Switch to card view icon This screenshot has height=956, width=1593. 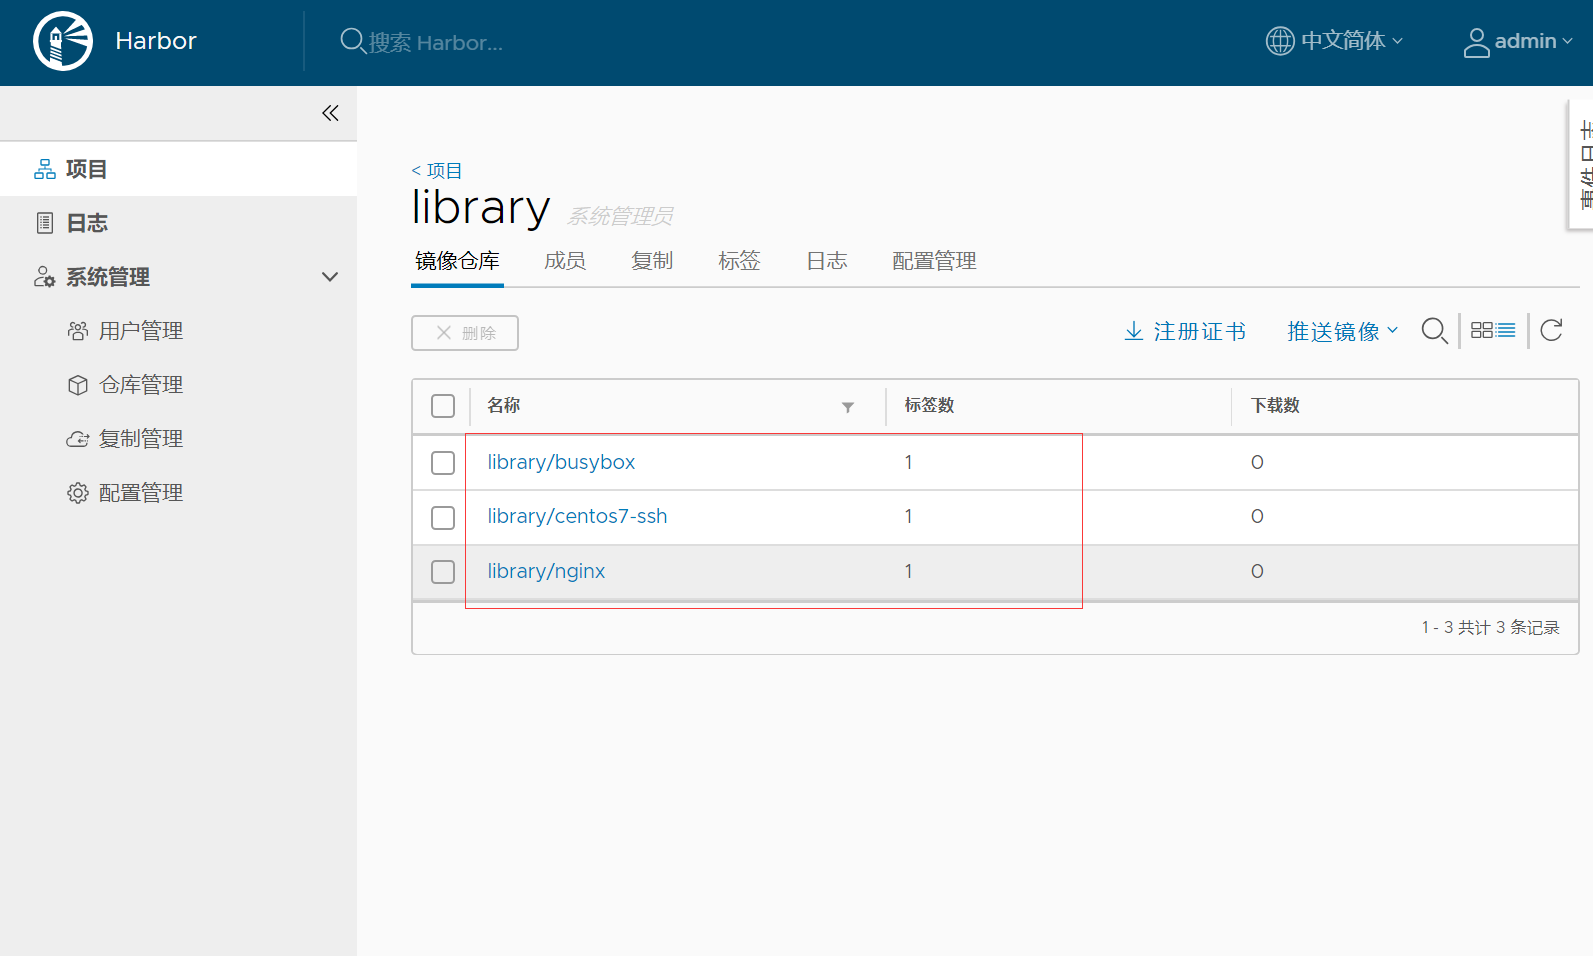[1482, 330]
